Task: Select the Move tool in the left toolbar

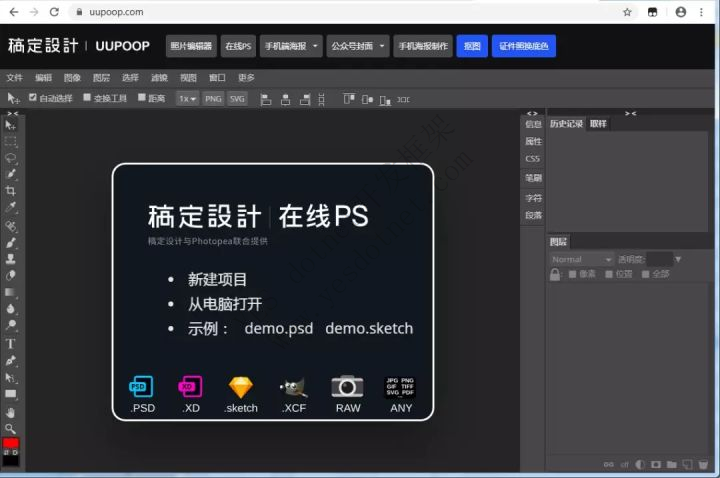Action: 10,125
